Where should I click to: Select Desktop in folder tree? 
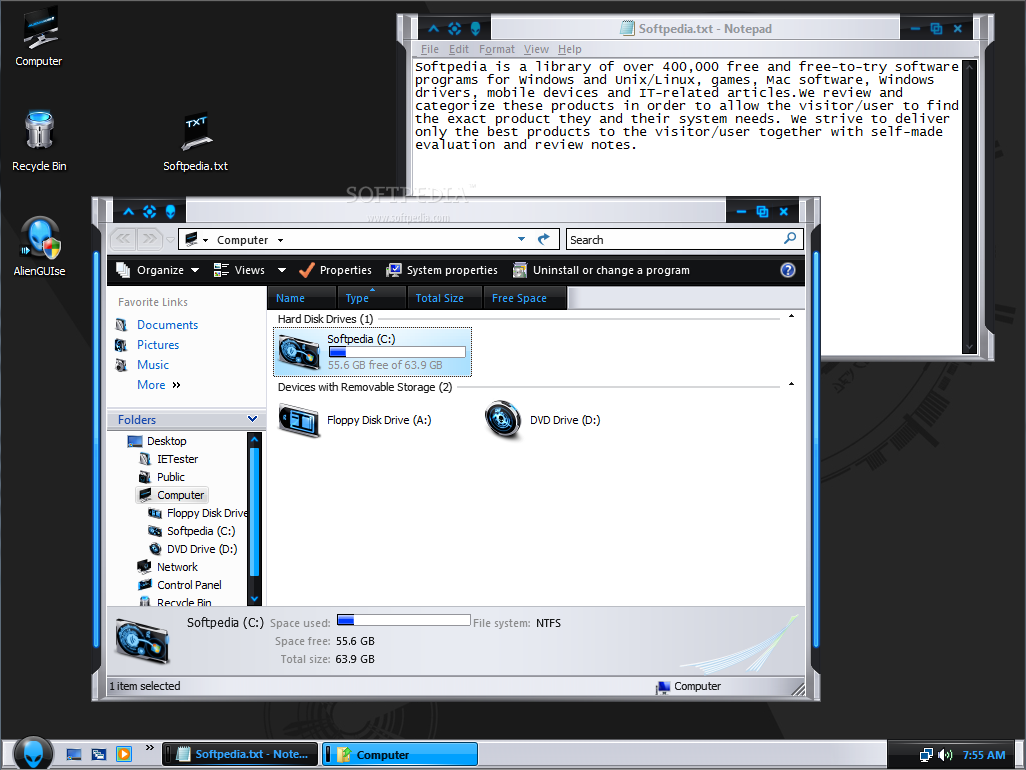click(x=157, y=442)
